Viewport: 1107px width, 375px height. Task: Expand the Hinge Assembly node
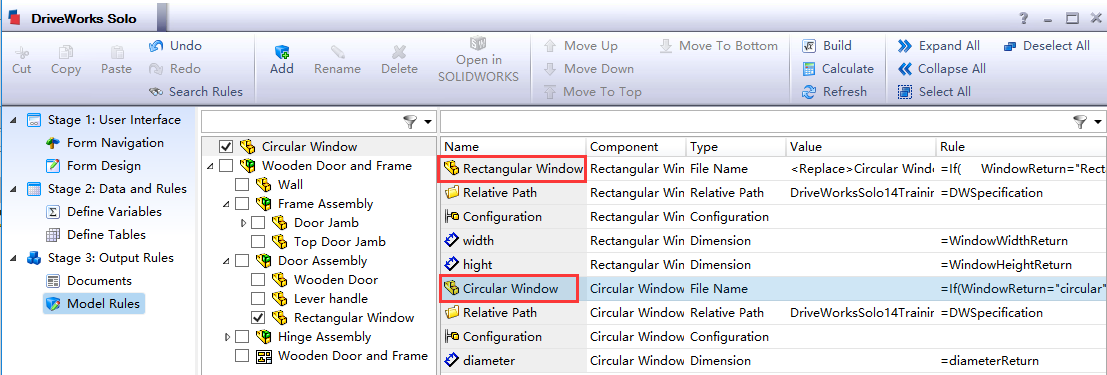point(227,337)
